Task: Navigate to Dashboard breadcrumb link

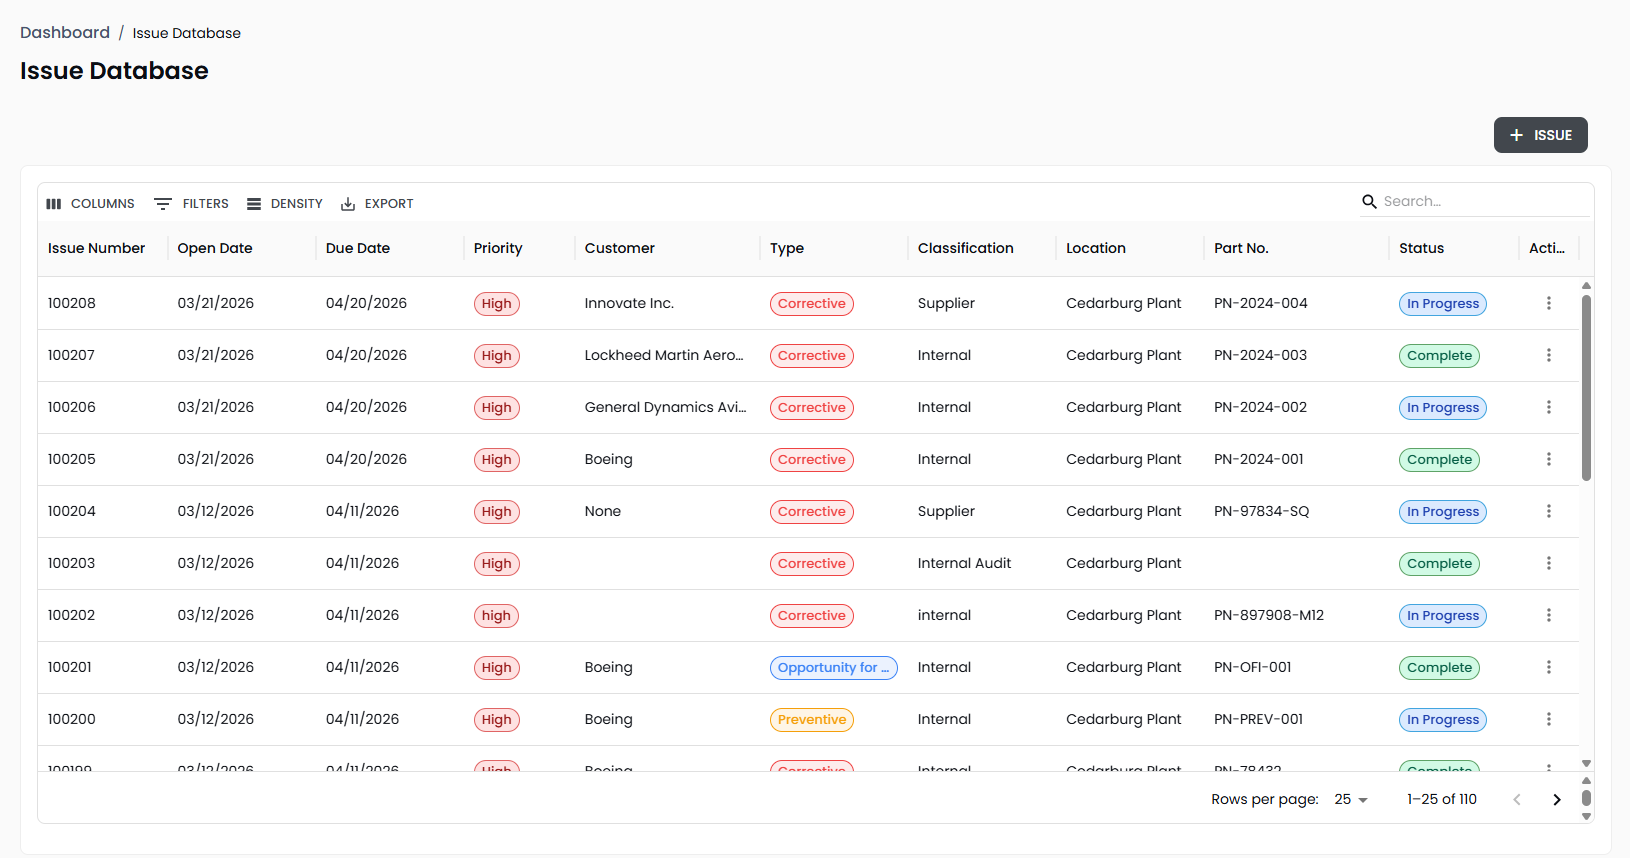Action: [x=65, y=33]
